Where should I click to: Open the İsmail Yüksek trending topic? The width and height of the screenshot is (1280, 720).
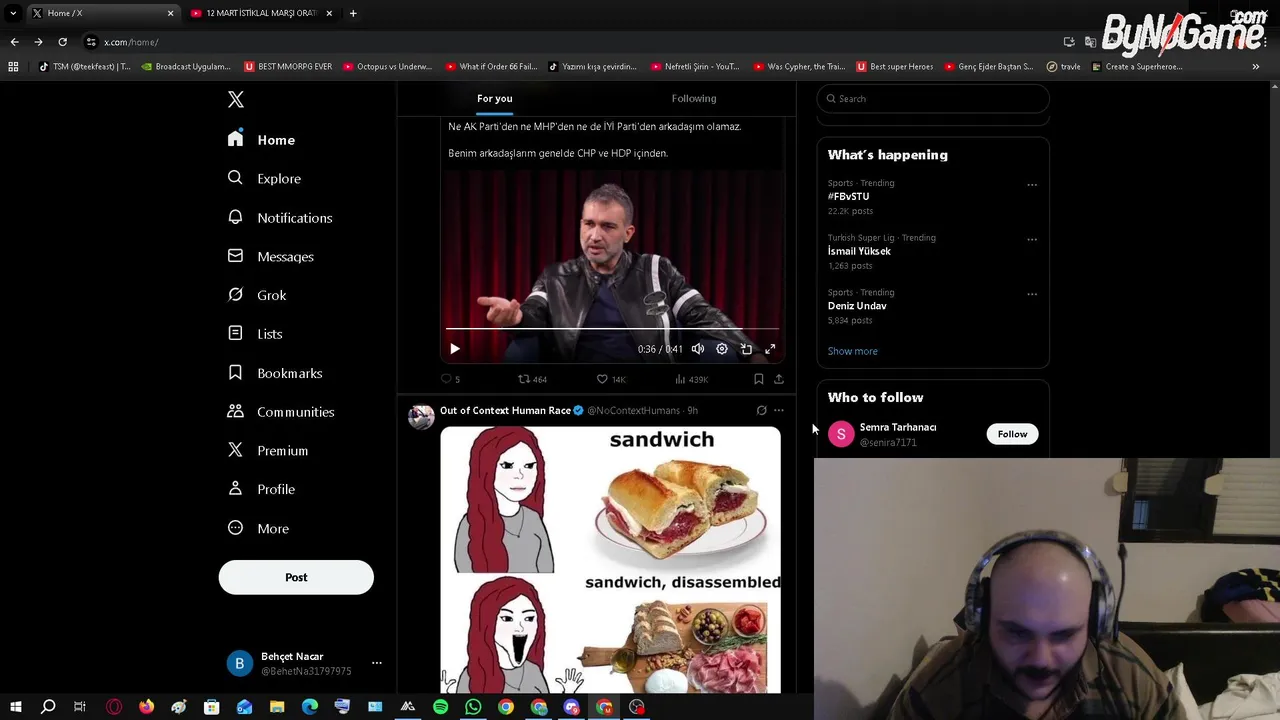pos(859,251)
